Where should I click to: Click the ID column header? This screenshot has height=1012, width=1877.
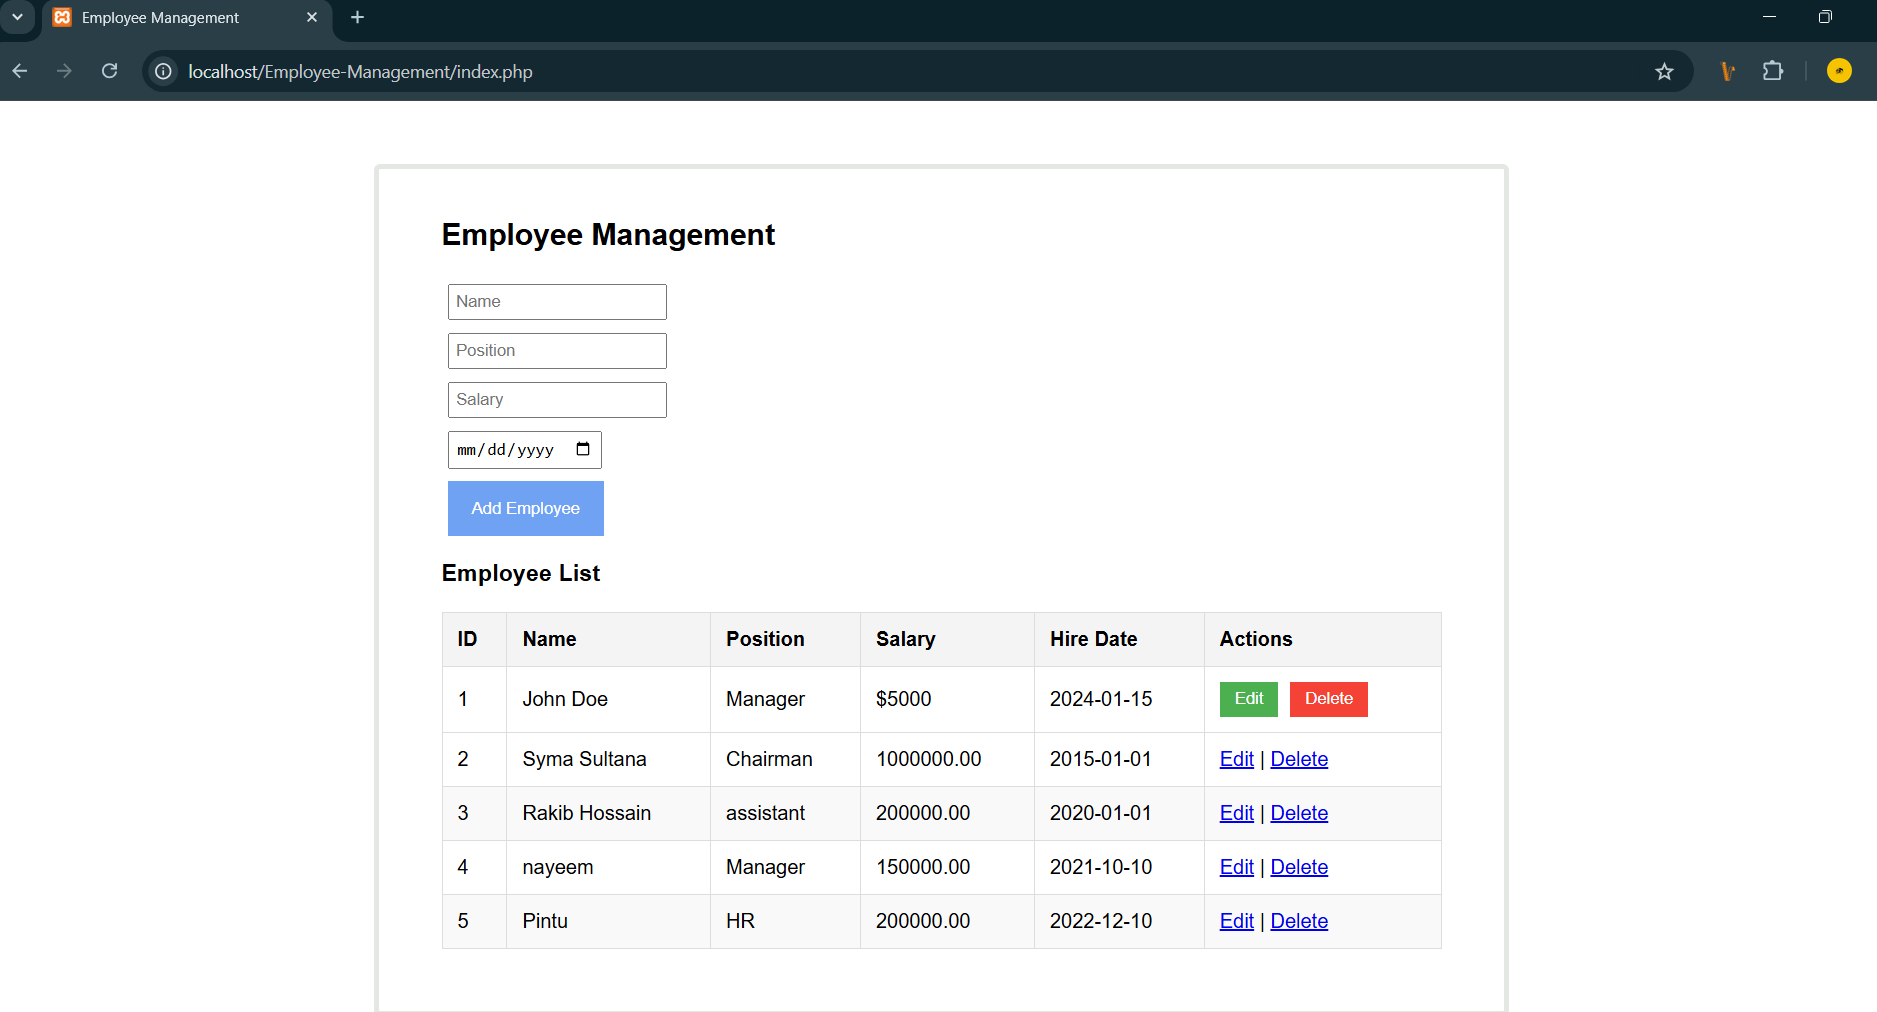tap(474, 639)
